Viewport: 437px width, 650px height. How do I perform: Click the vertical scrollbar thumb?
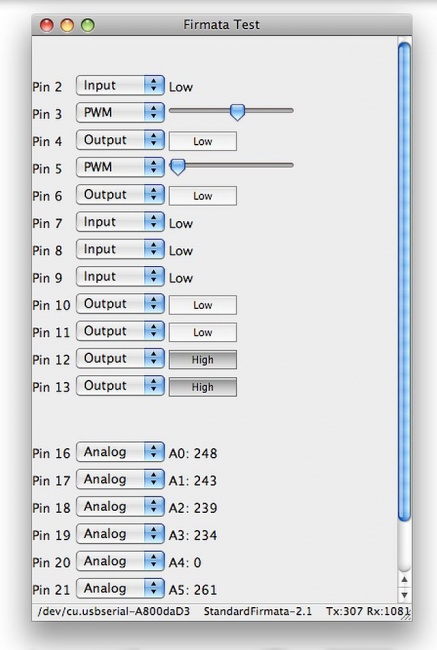point(404,281)
